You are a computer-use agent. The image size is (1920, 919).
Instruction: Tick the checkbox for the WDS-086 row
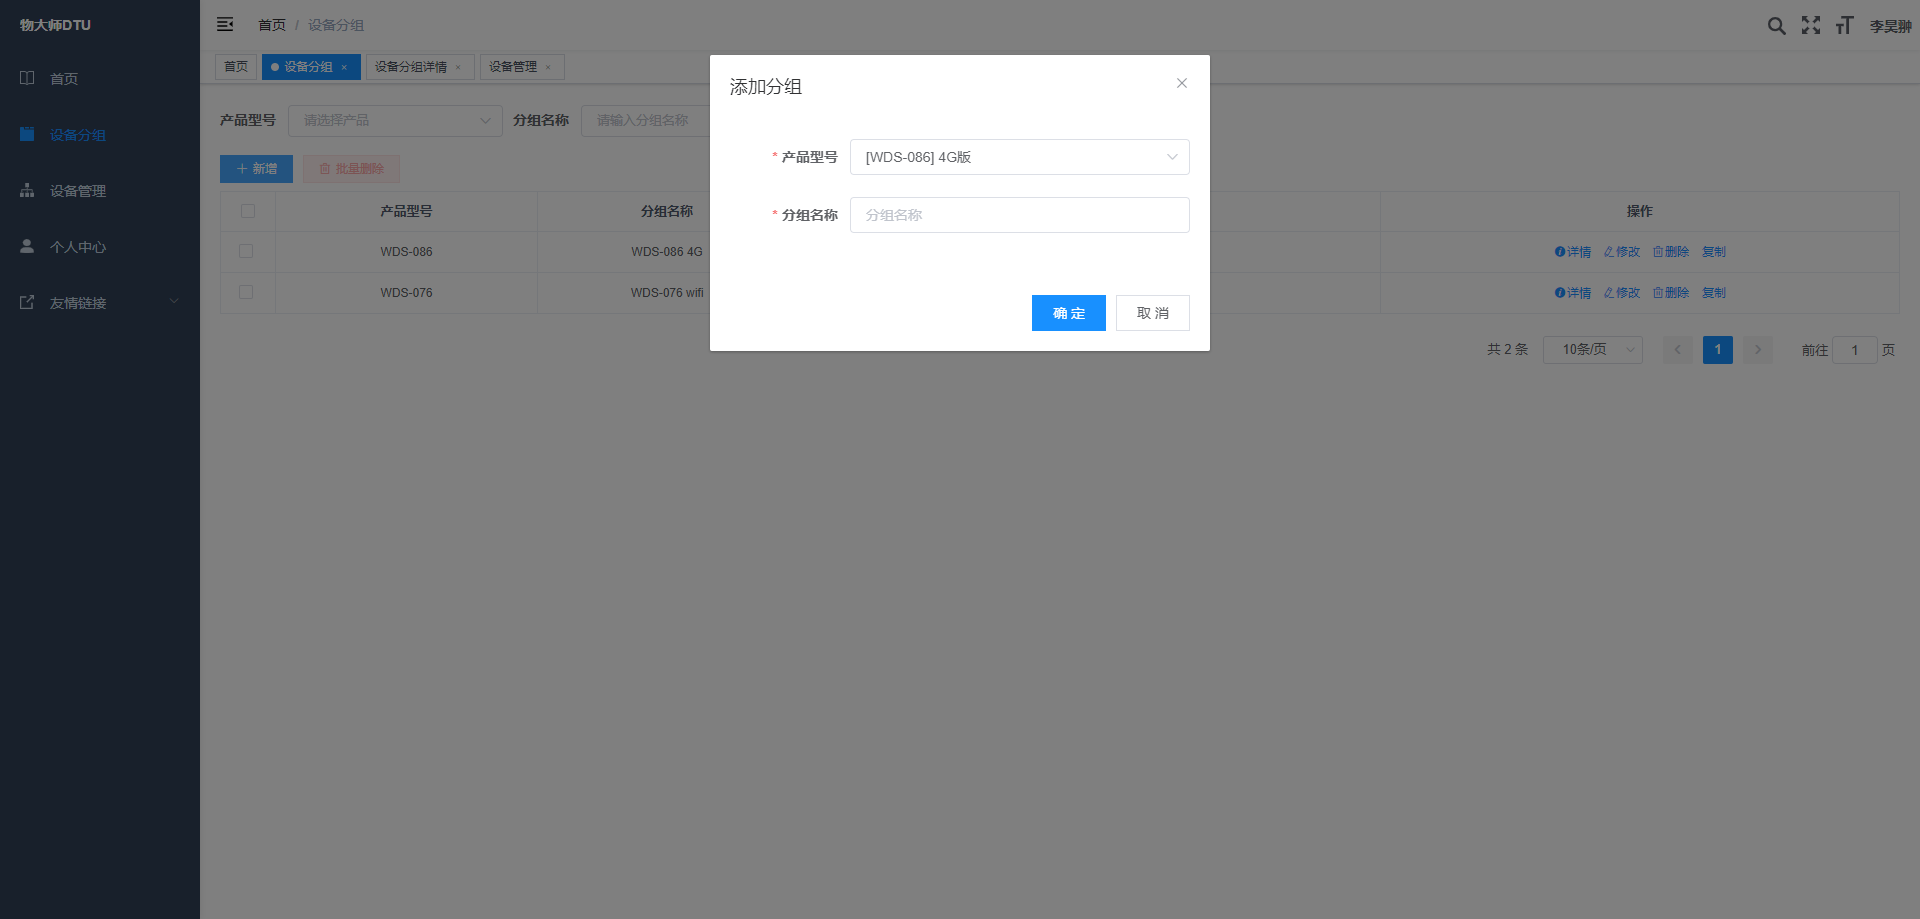click(x=246, y=251)
